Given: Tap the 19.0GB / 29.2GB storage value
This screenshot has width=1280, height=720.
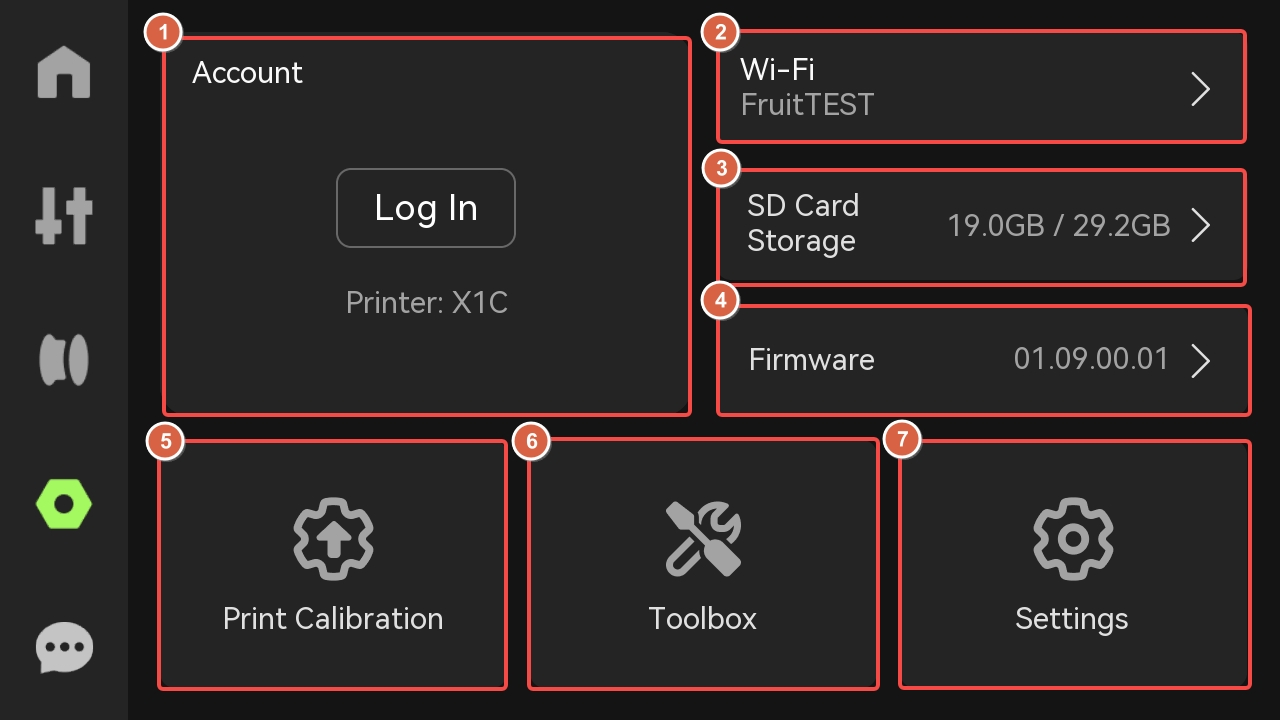Looking at the screenshot, I should (1058, 226).
